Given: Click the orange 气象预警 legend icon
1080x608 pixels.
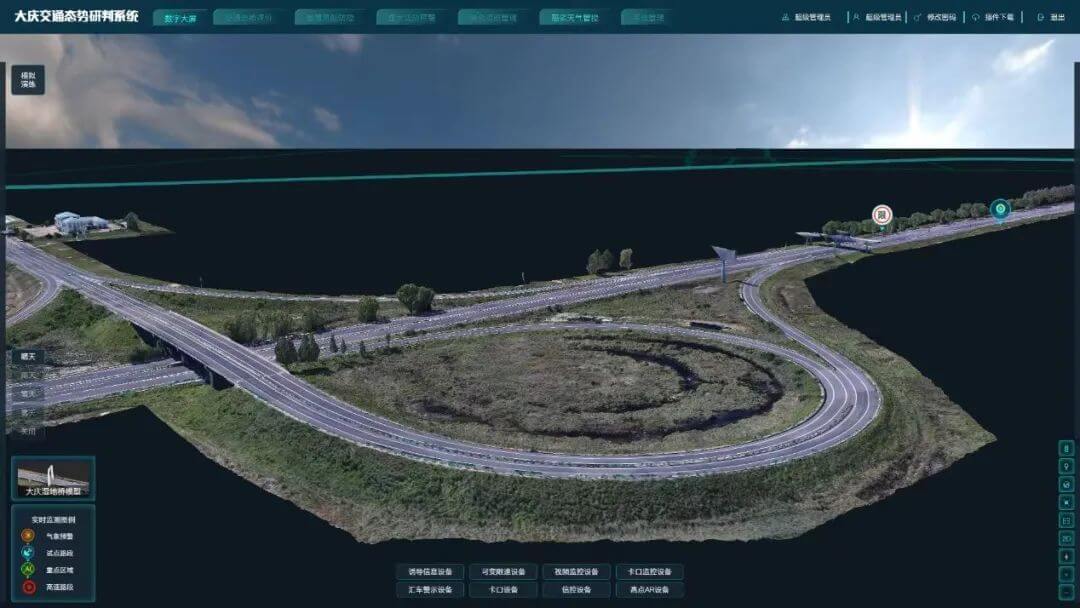Looking at the screenshot, I should click(28, 536).
